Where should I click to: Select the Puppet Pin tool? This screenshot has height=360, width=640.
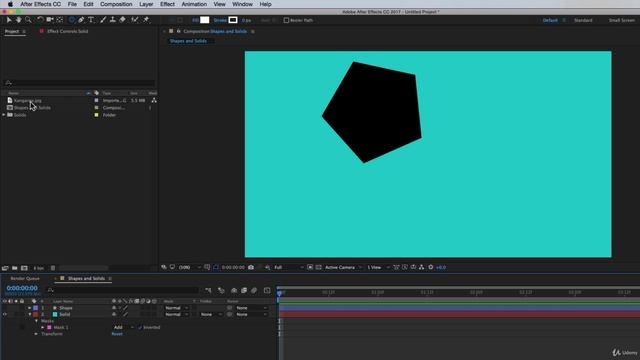(x=146, y=20)
